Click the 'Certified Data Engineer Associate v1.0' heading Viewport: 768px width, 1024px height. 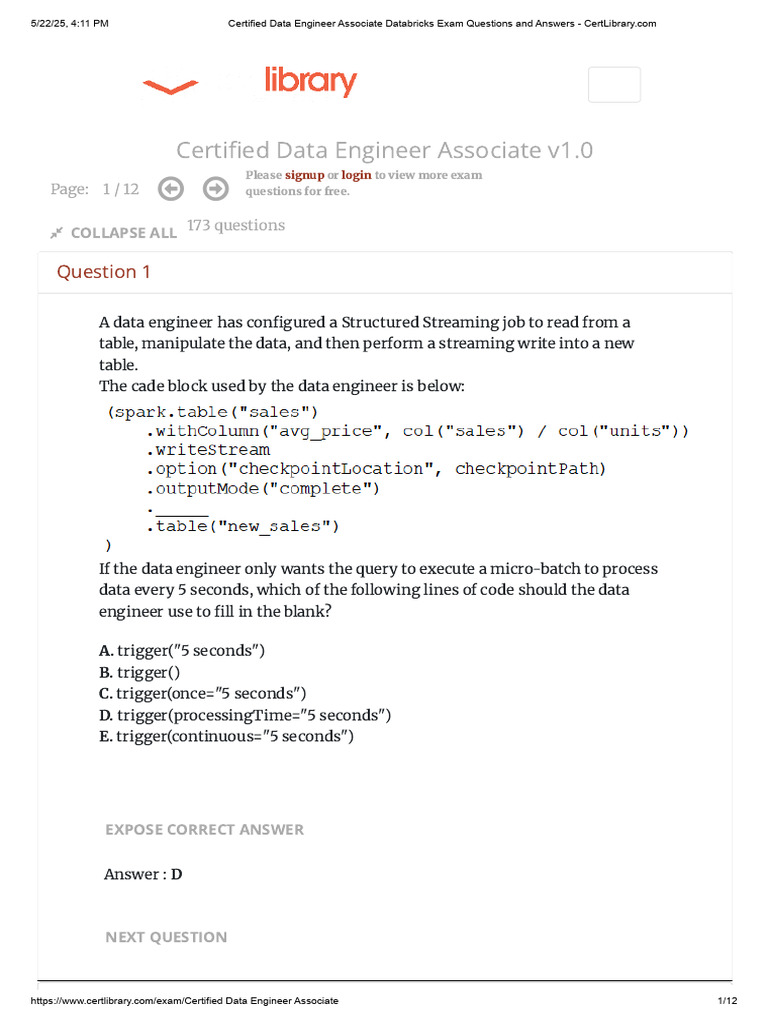tap(384, 150)
